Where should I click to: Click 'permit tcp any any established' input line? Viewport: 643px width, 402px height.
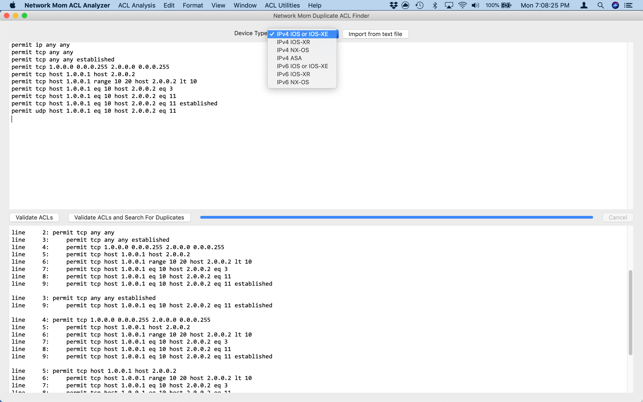click(x=63, y=59)
